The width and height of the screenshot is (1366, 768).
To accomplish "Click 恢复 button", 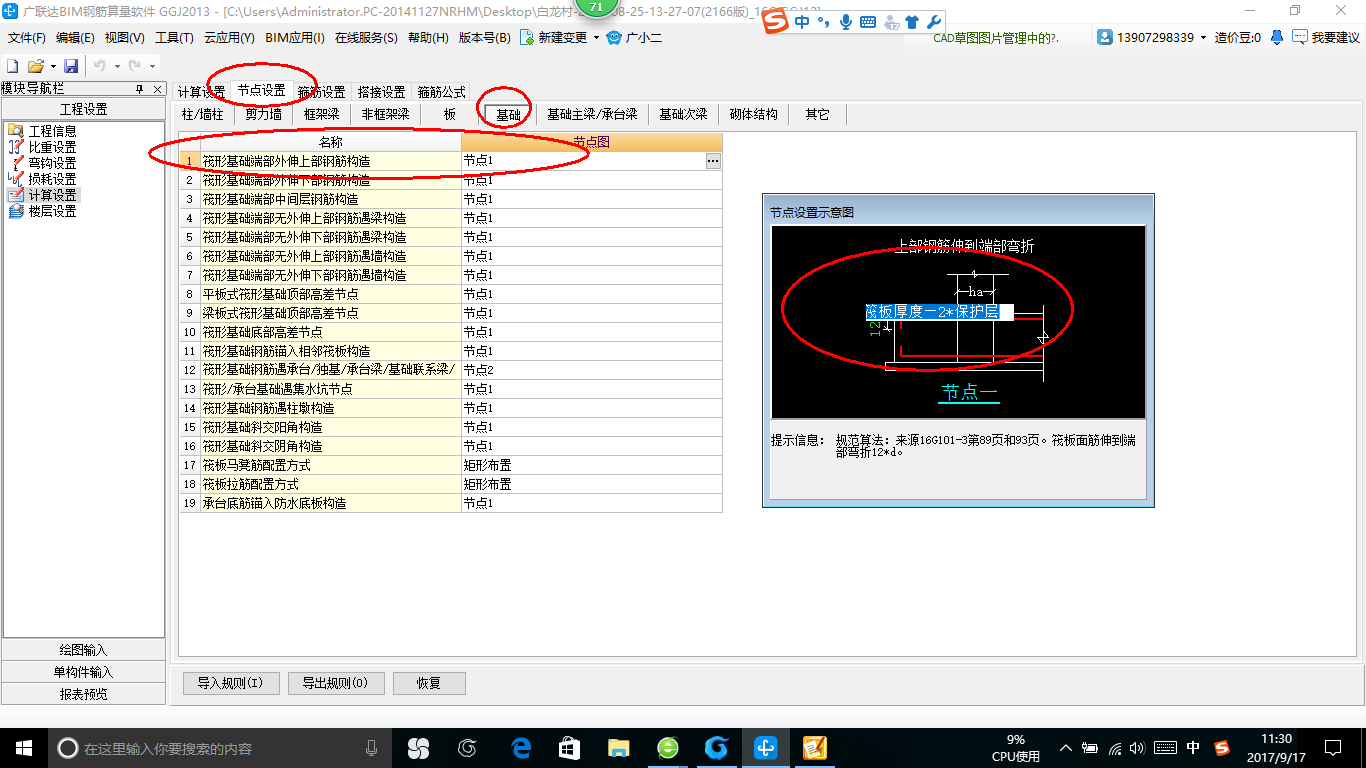I will pyautogui.click(x=429, y=683).
